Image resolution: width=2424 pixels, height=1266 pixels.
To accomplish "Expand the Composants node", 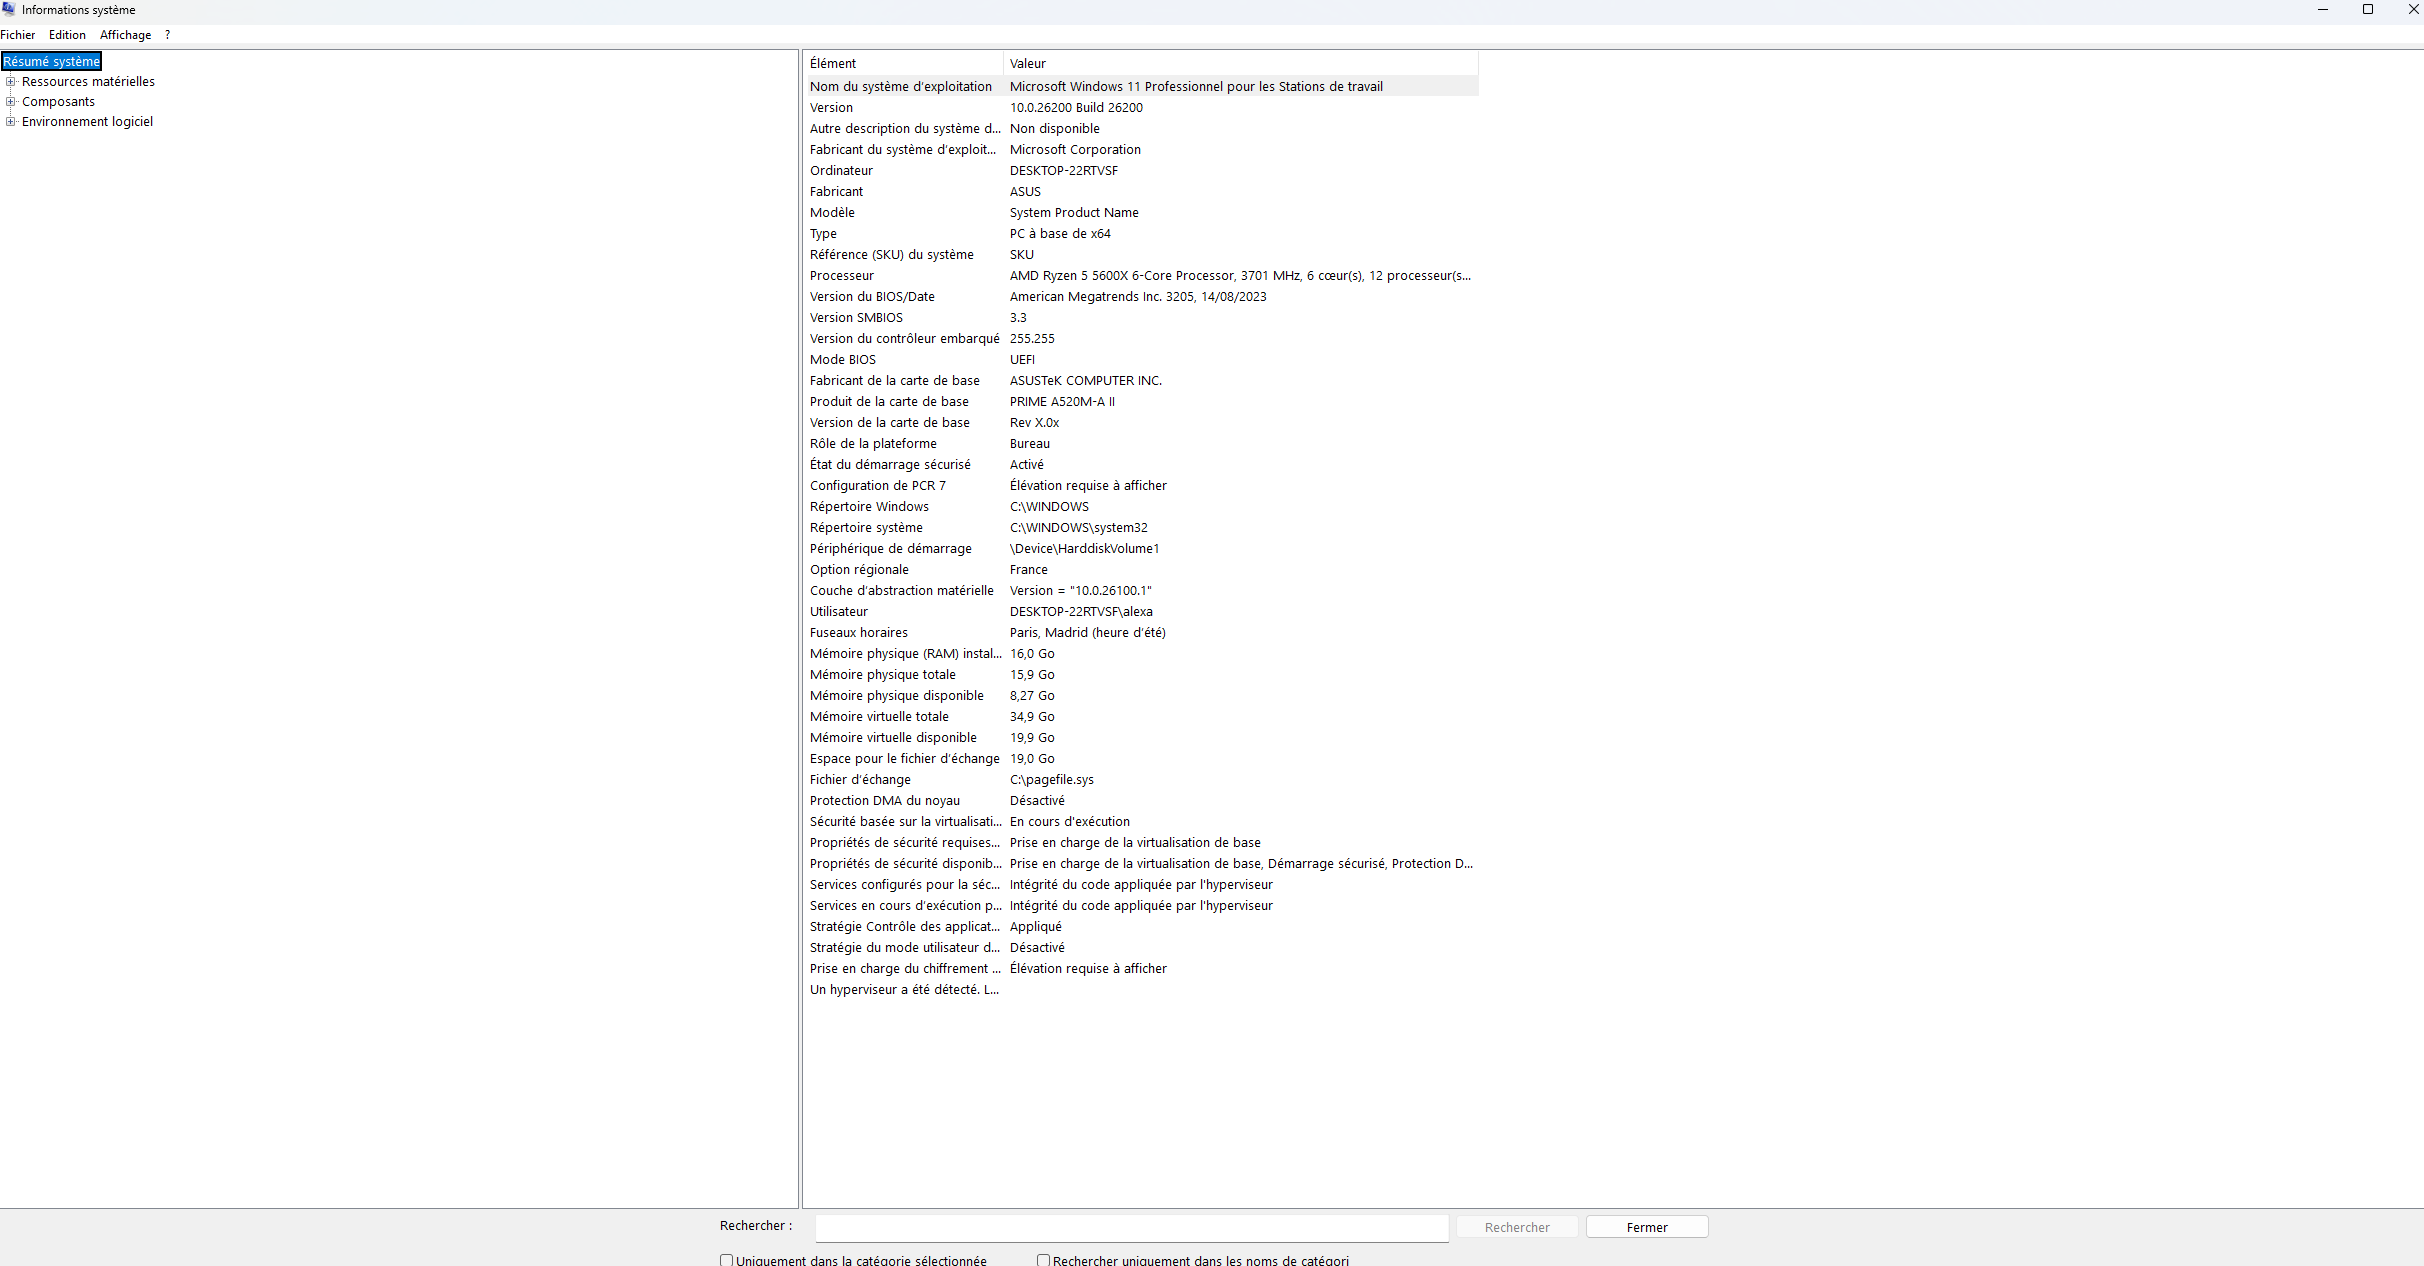I will coord(11,102).
